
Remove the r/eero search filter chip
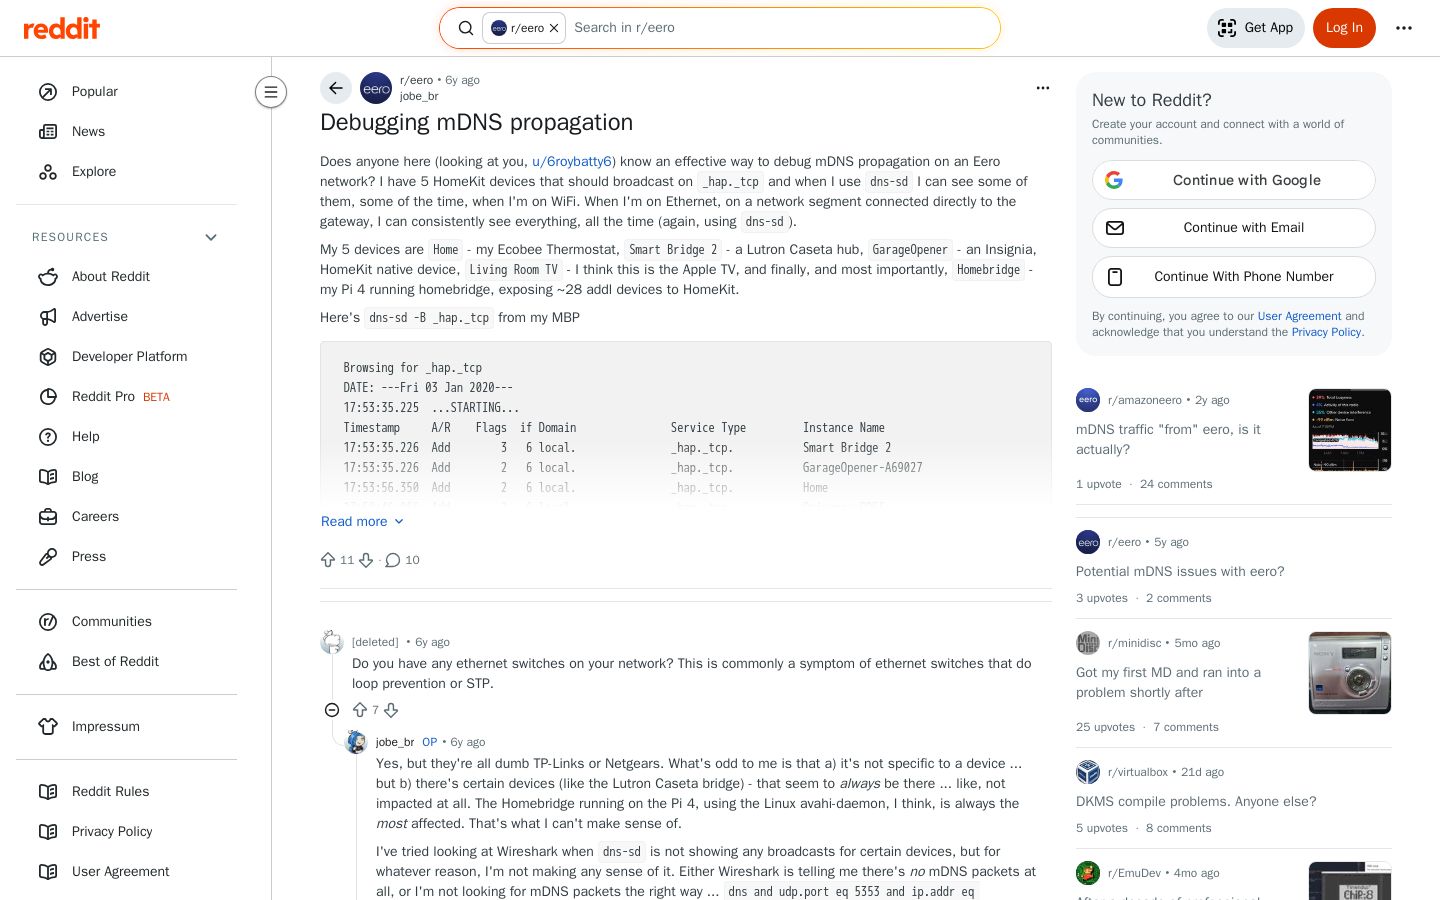[x=554, y=28]
